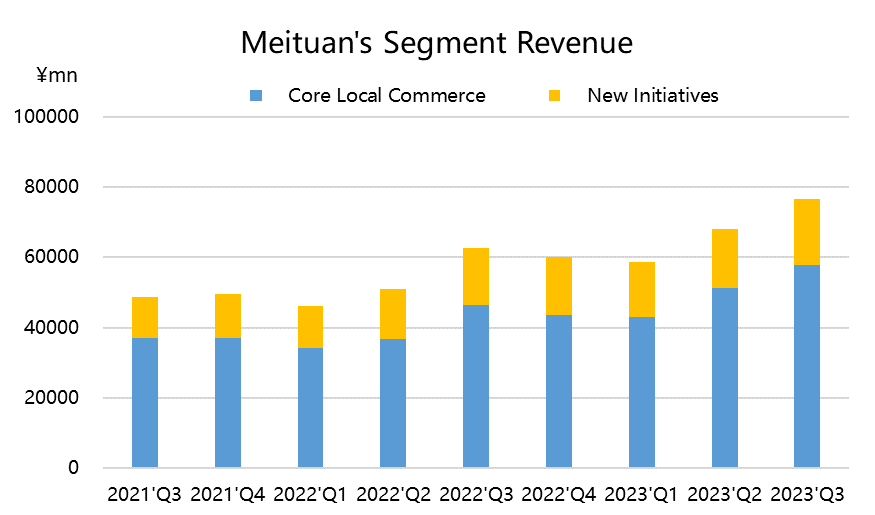Click the 40000 y-axis label
Viewport: 875px width, 515px height.
pos(51,327)
